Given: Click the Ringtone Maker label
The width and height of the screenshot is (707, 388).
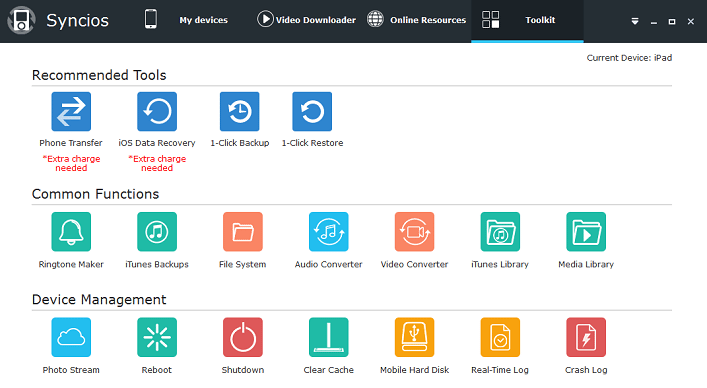Looking at the screenshot, I should pyautogui.click(x=71, y=265).
